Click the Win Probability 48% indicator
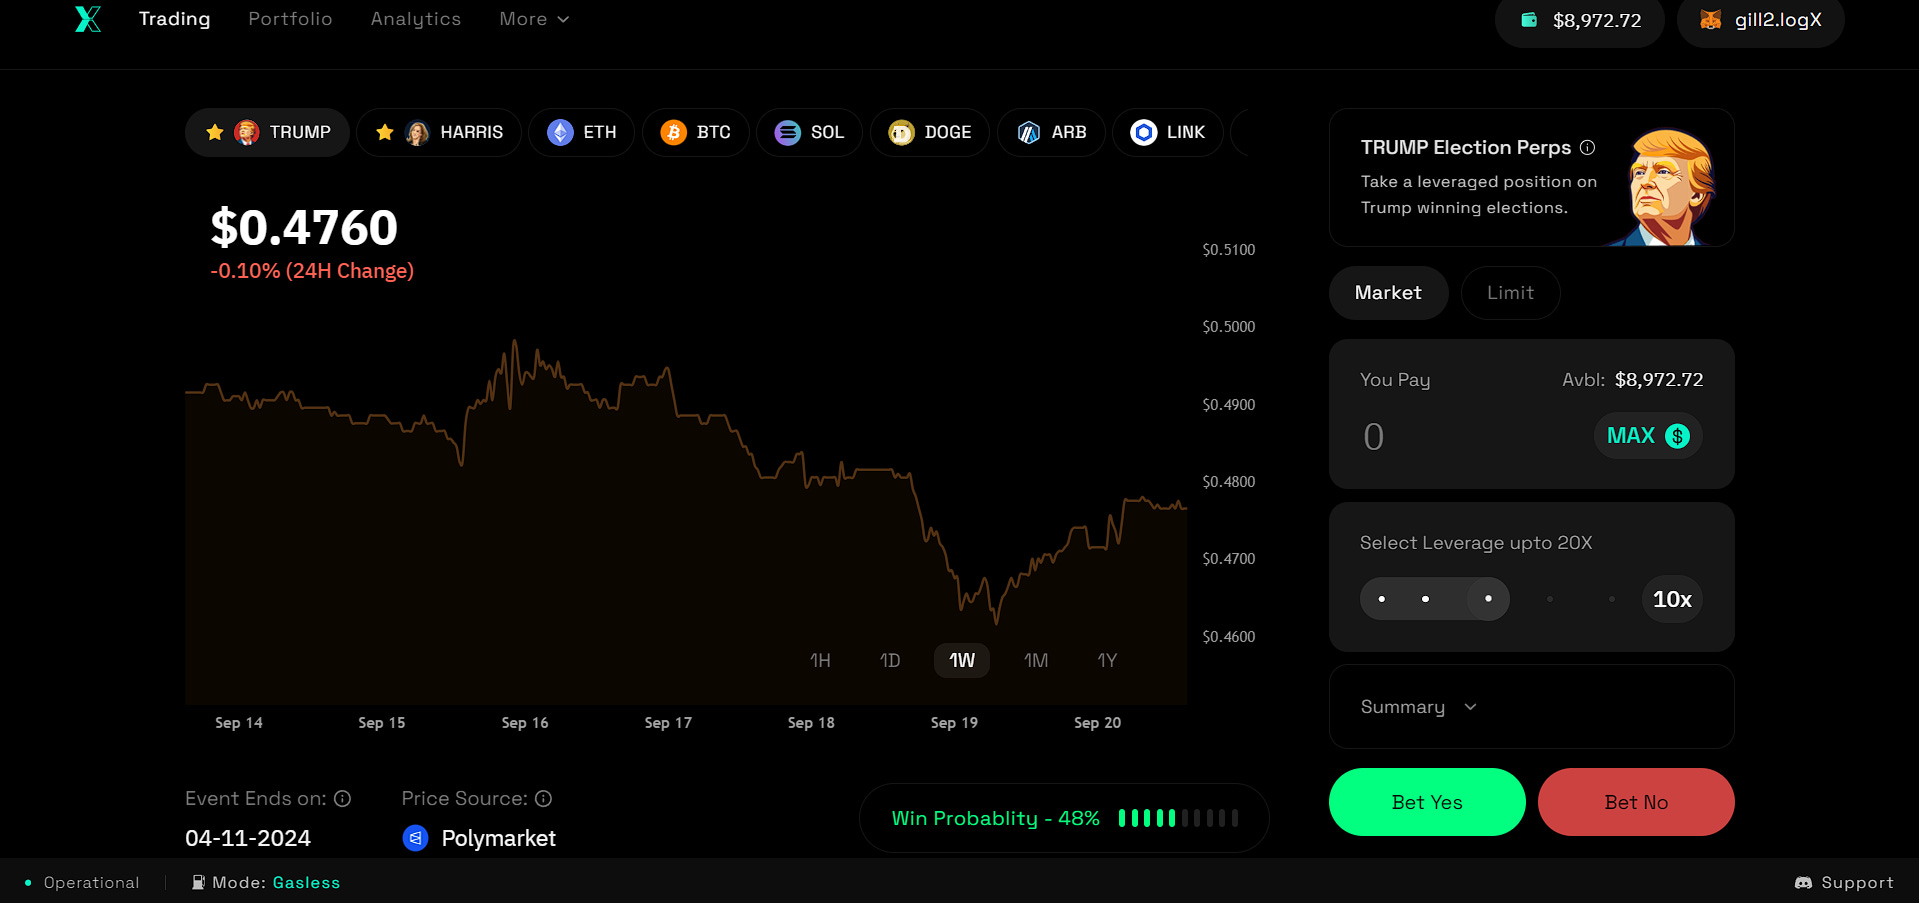 coord(1064,818)
